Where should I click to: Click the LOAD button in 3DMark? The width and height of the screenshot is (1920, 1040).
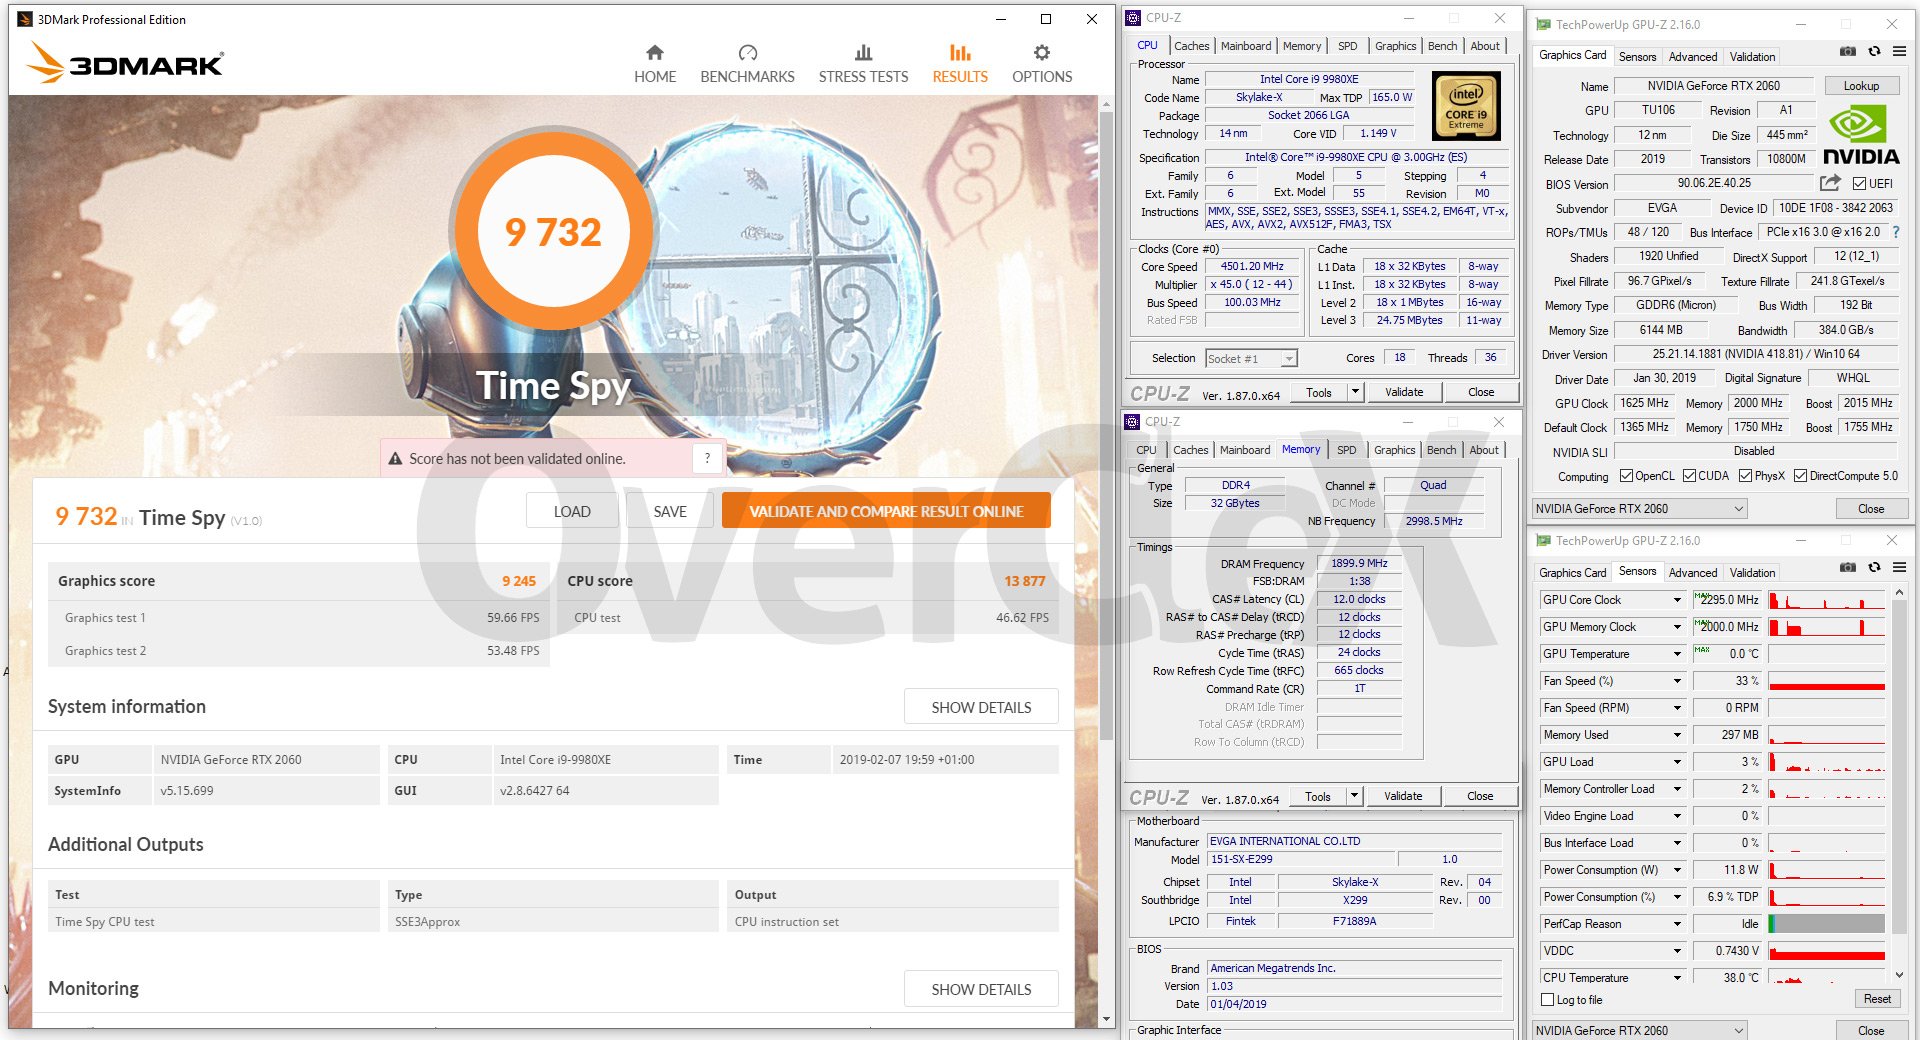[572, 511]
